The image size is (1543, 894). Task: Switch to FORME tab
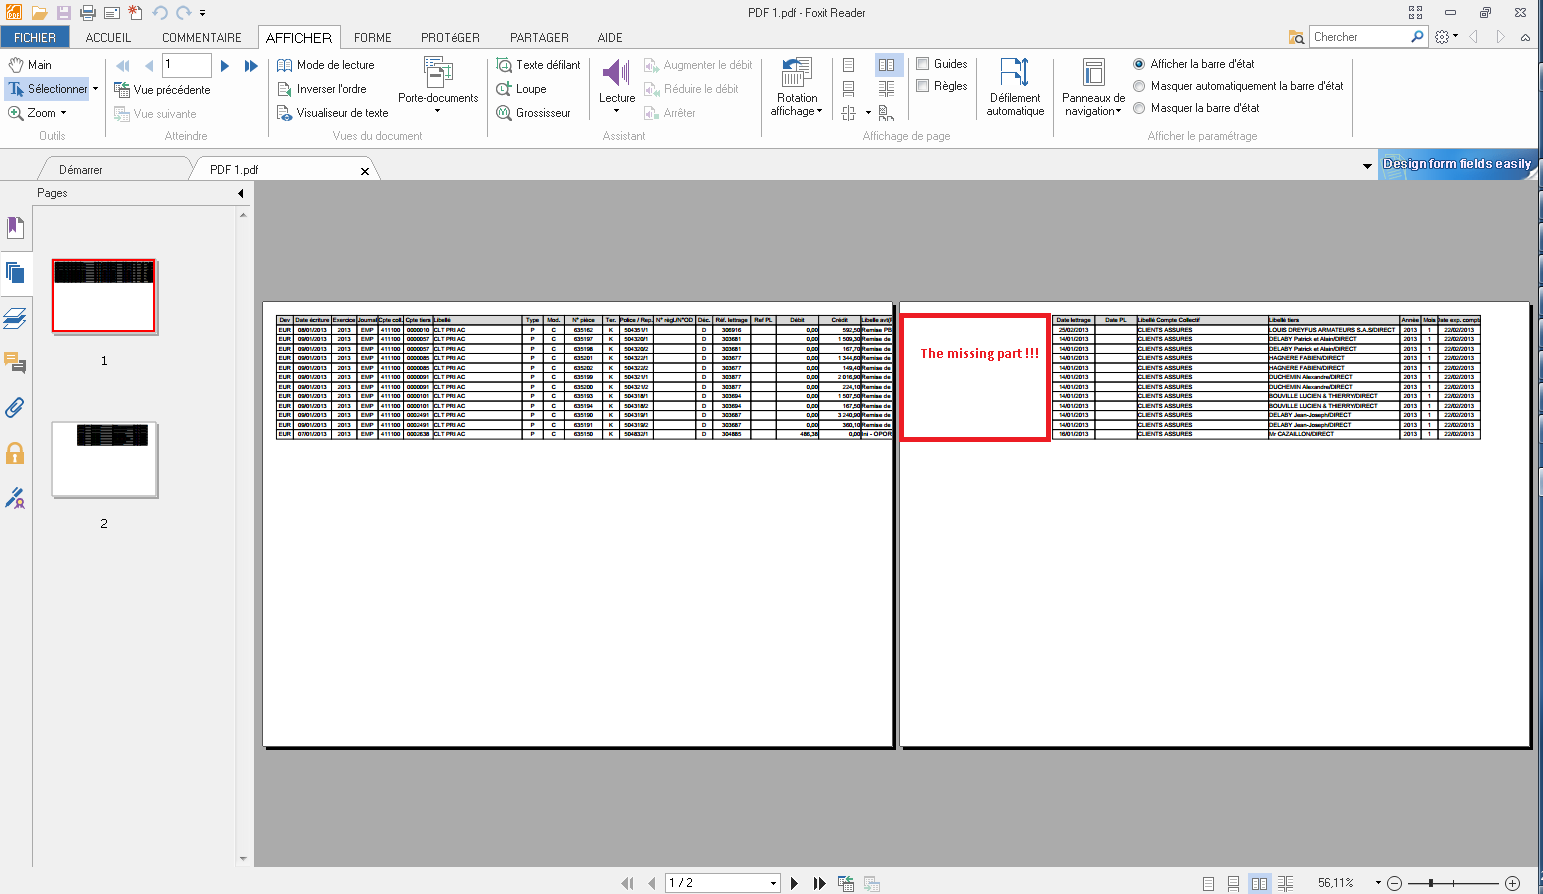coord(372,37)
